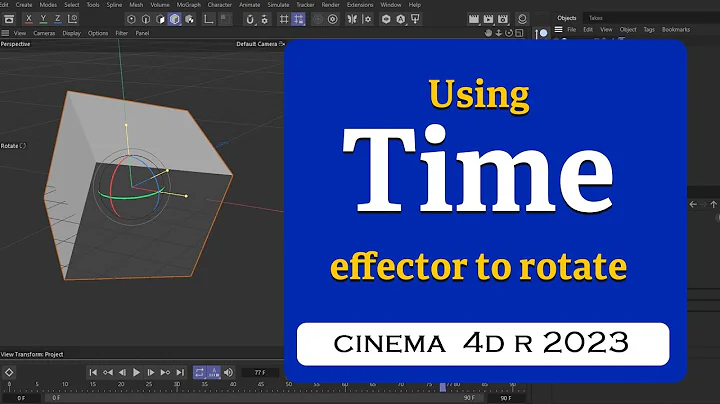720x404 pixels.
Task: Click the hexagon object icon
Action: (x=386, y=19)
